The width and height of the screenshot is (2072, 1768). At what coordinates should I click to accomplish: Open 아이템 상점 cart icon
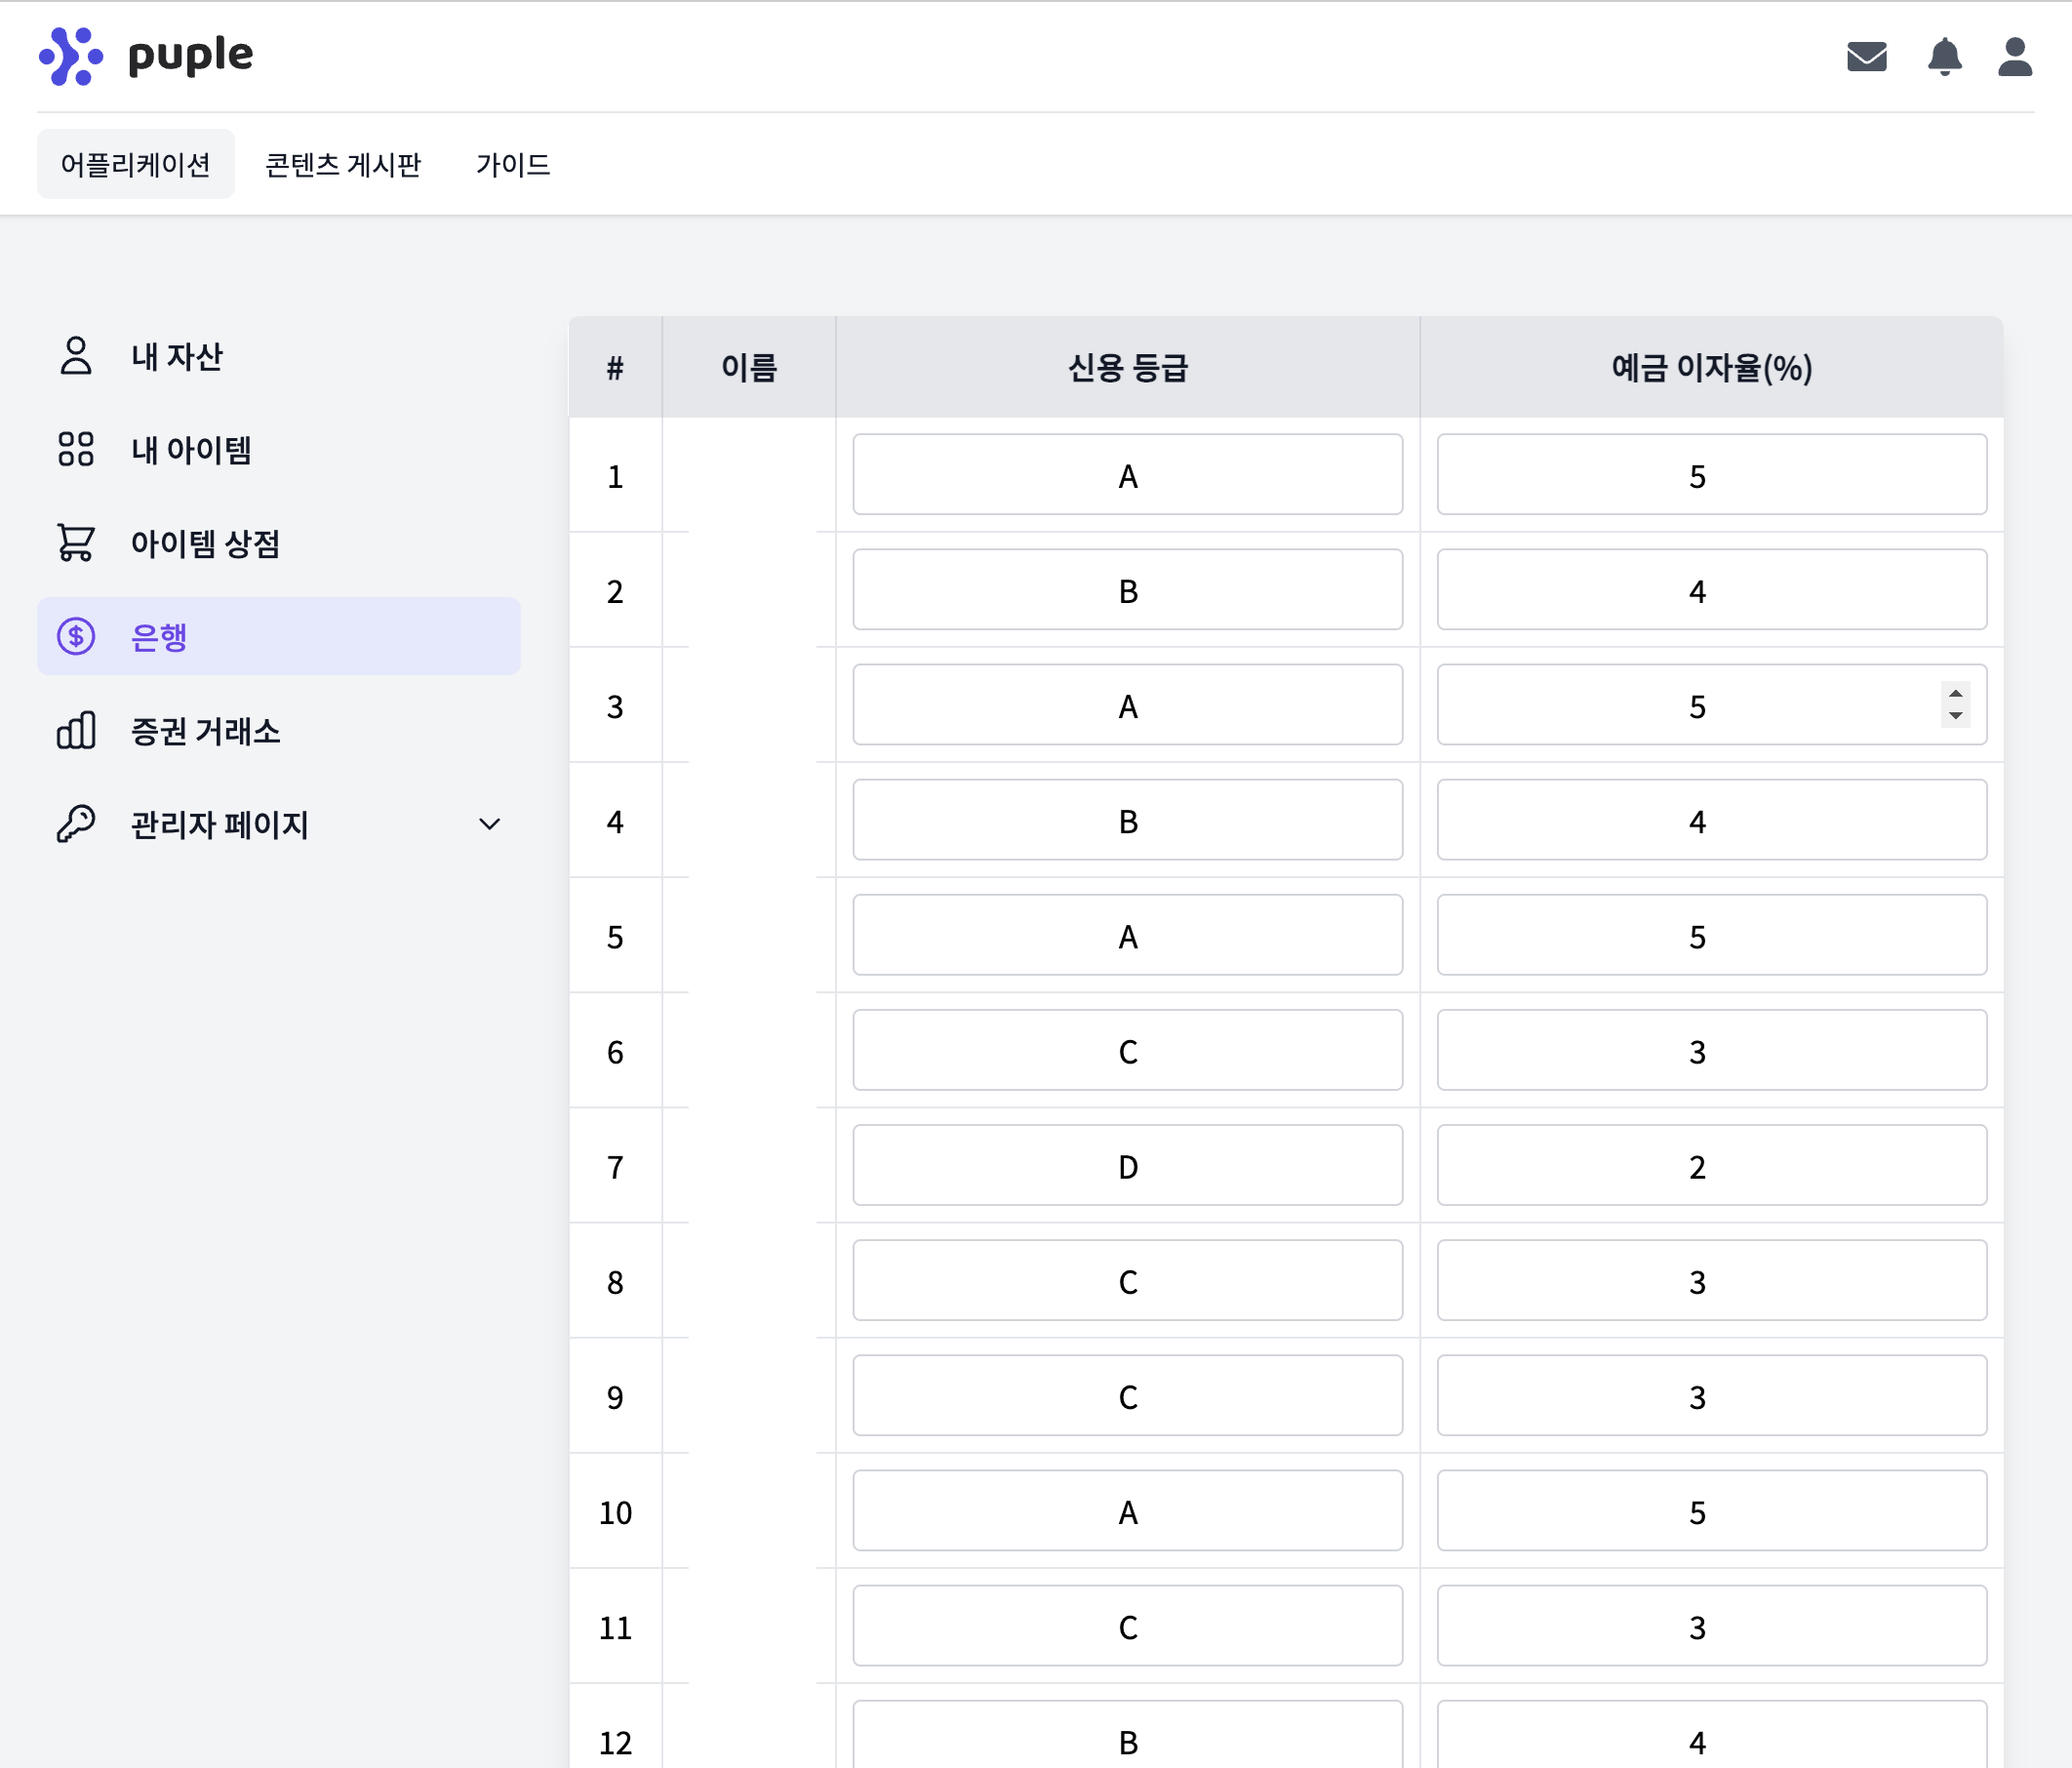[76, 543]
